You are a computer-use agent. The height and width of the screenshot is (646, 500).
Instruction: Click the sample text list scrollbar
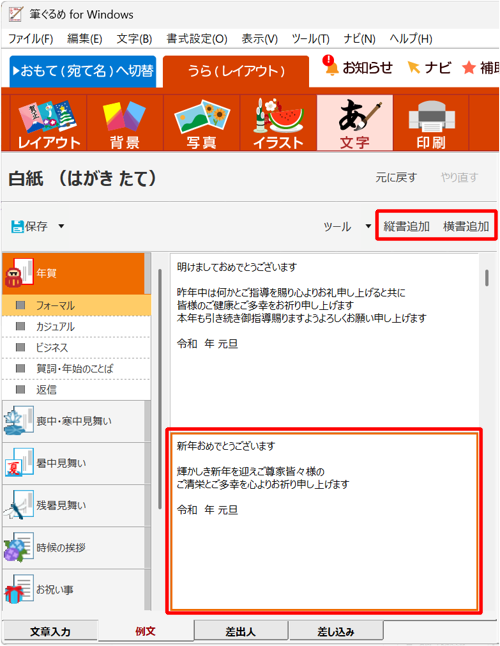487,278
